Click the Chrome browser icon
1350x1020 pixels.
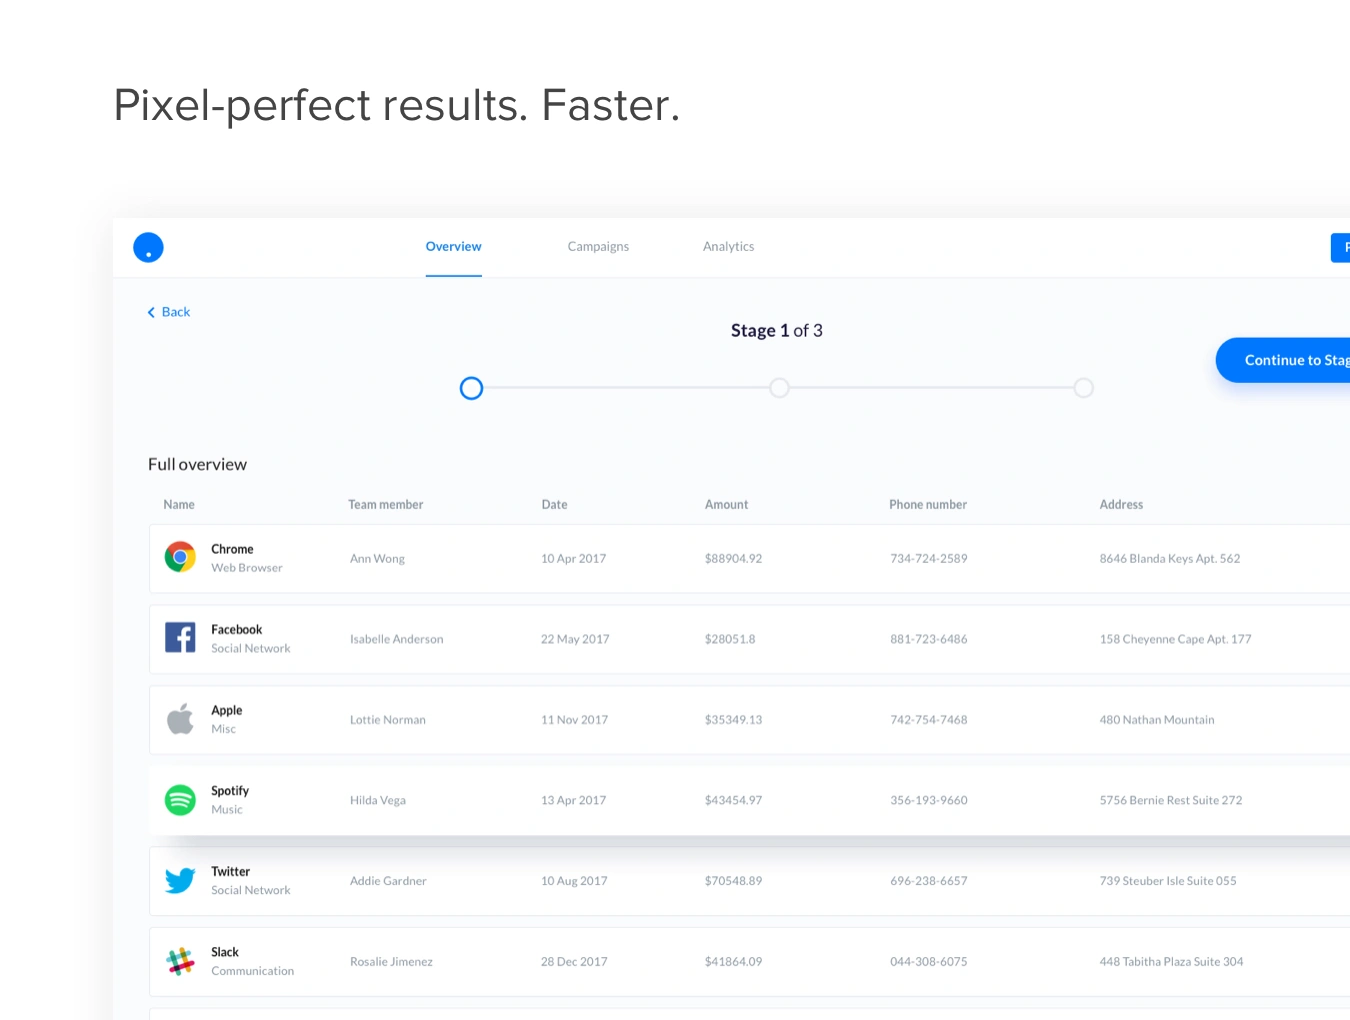tap(180, 557)
